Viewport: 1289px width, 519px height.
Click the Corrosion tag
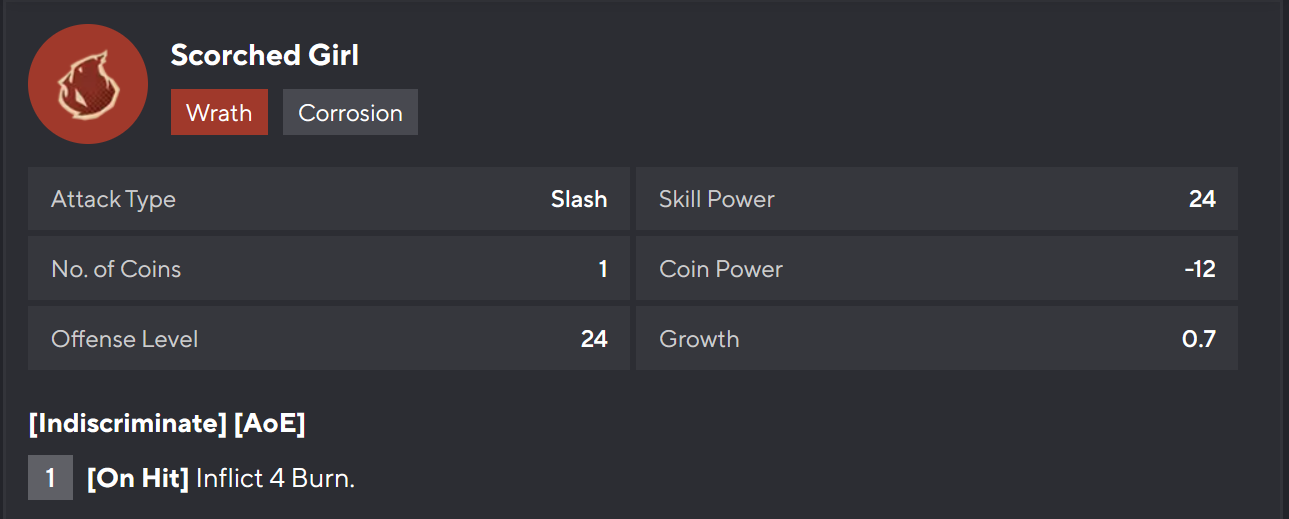[350, 112]
